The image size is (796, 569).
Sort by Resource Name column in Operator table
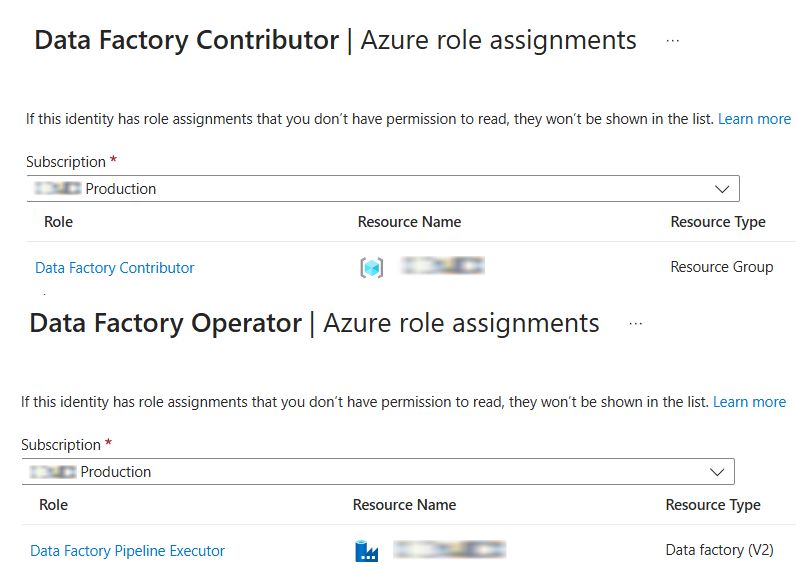[404, 505]
